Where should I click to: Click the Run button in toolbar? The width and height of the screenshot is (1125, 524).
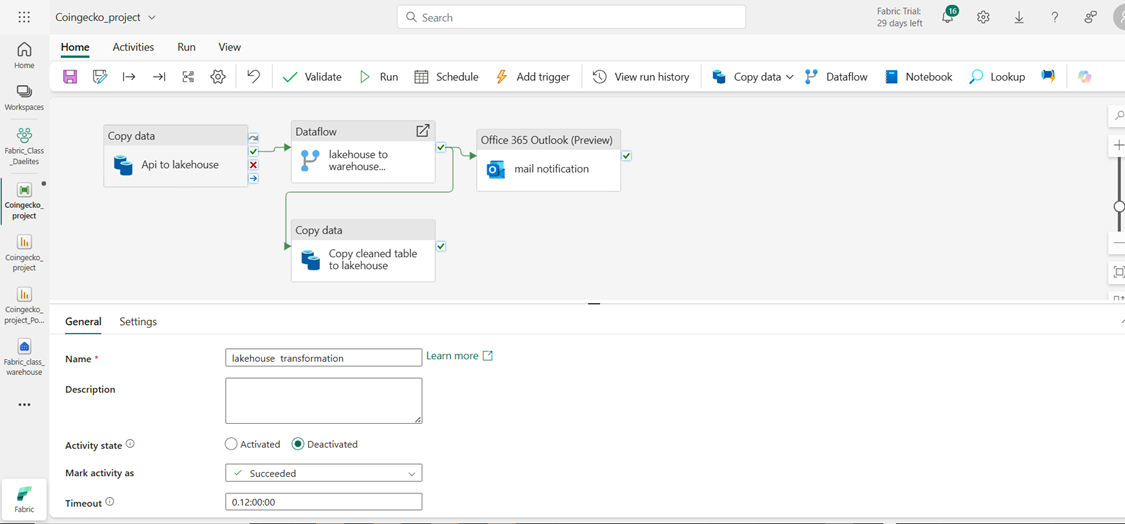coord(378,77)
